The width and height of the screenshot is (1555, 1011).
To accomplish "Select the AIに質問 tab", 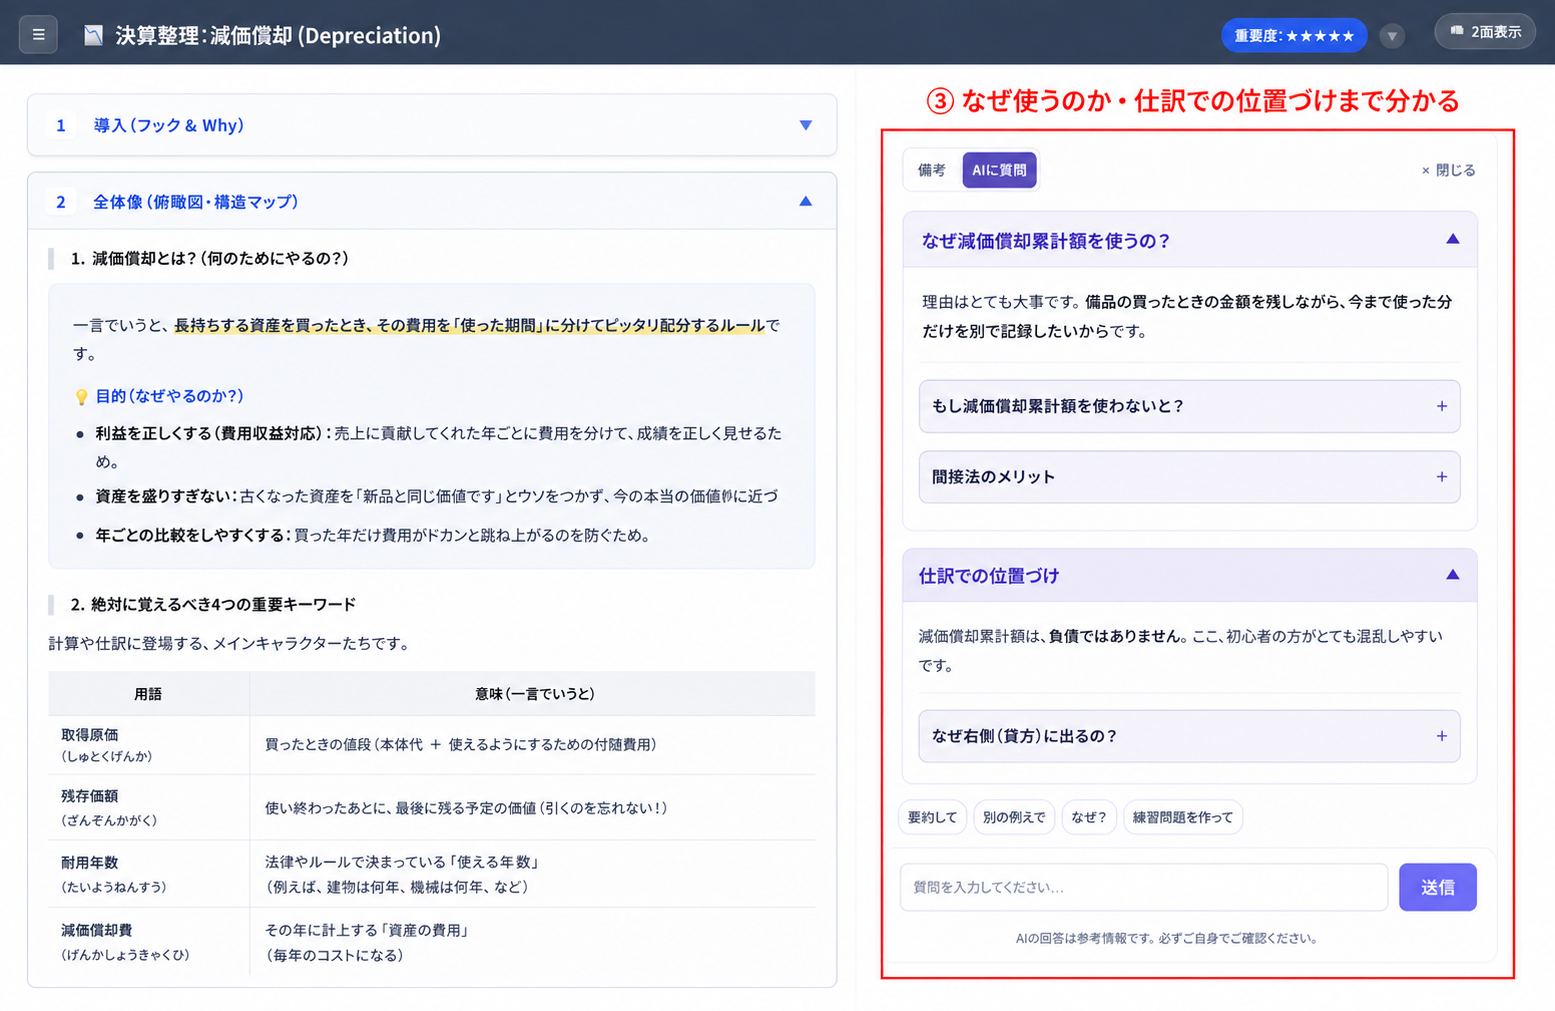I will (x=999, y=170).
